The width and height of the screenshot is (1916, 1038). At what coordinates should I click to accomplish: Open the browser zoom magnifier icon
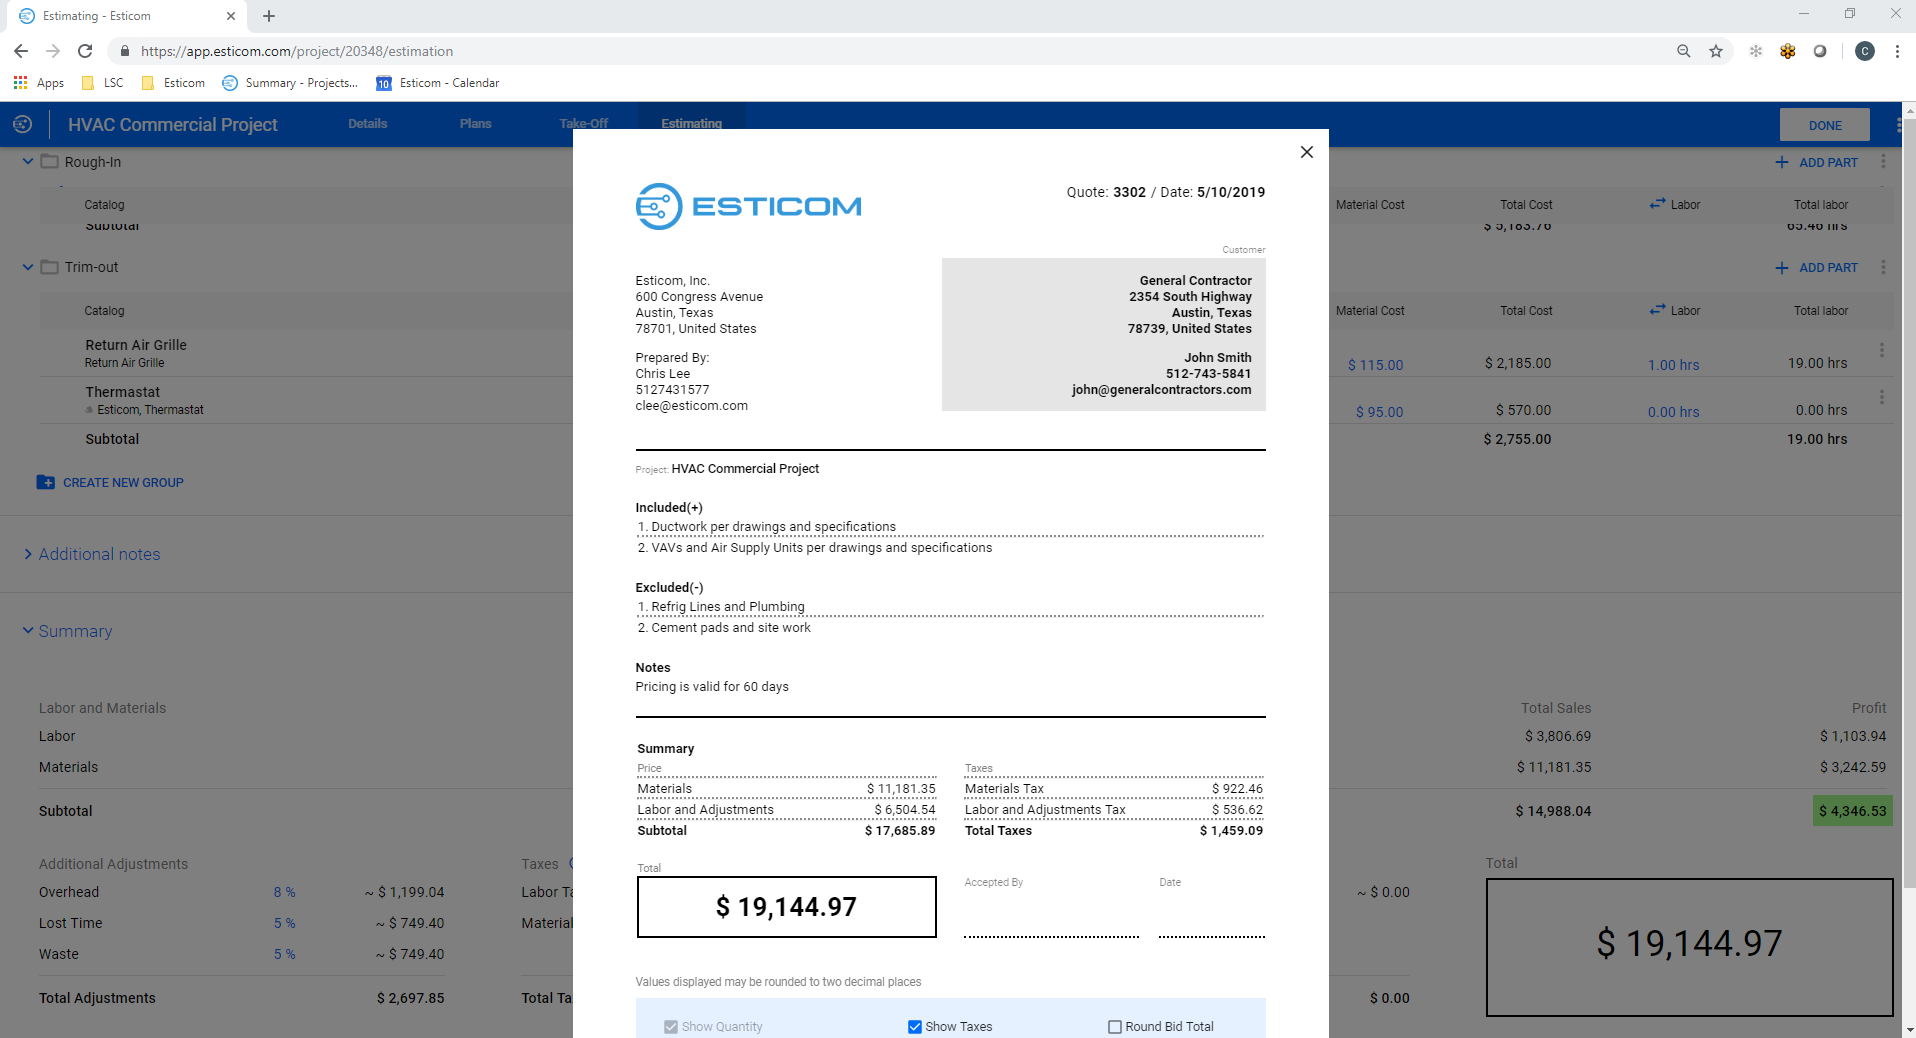pyautogui.click(x=1684, y=51)
